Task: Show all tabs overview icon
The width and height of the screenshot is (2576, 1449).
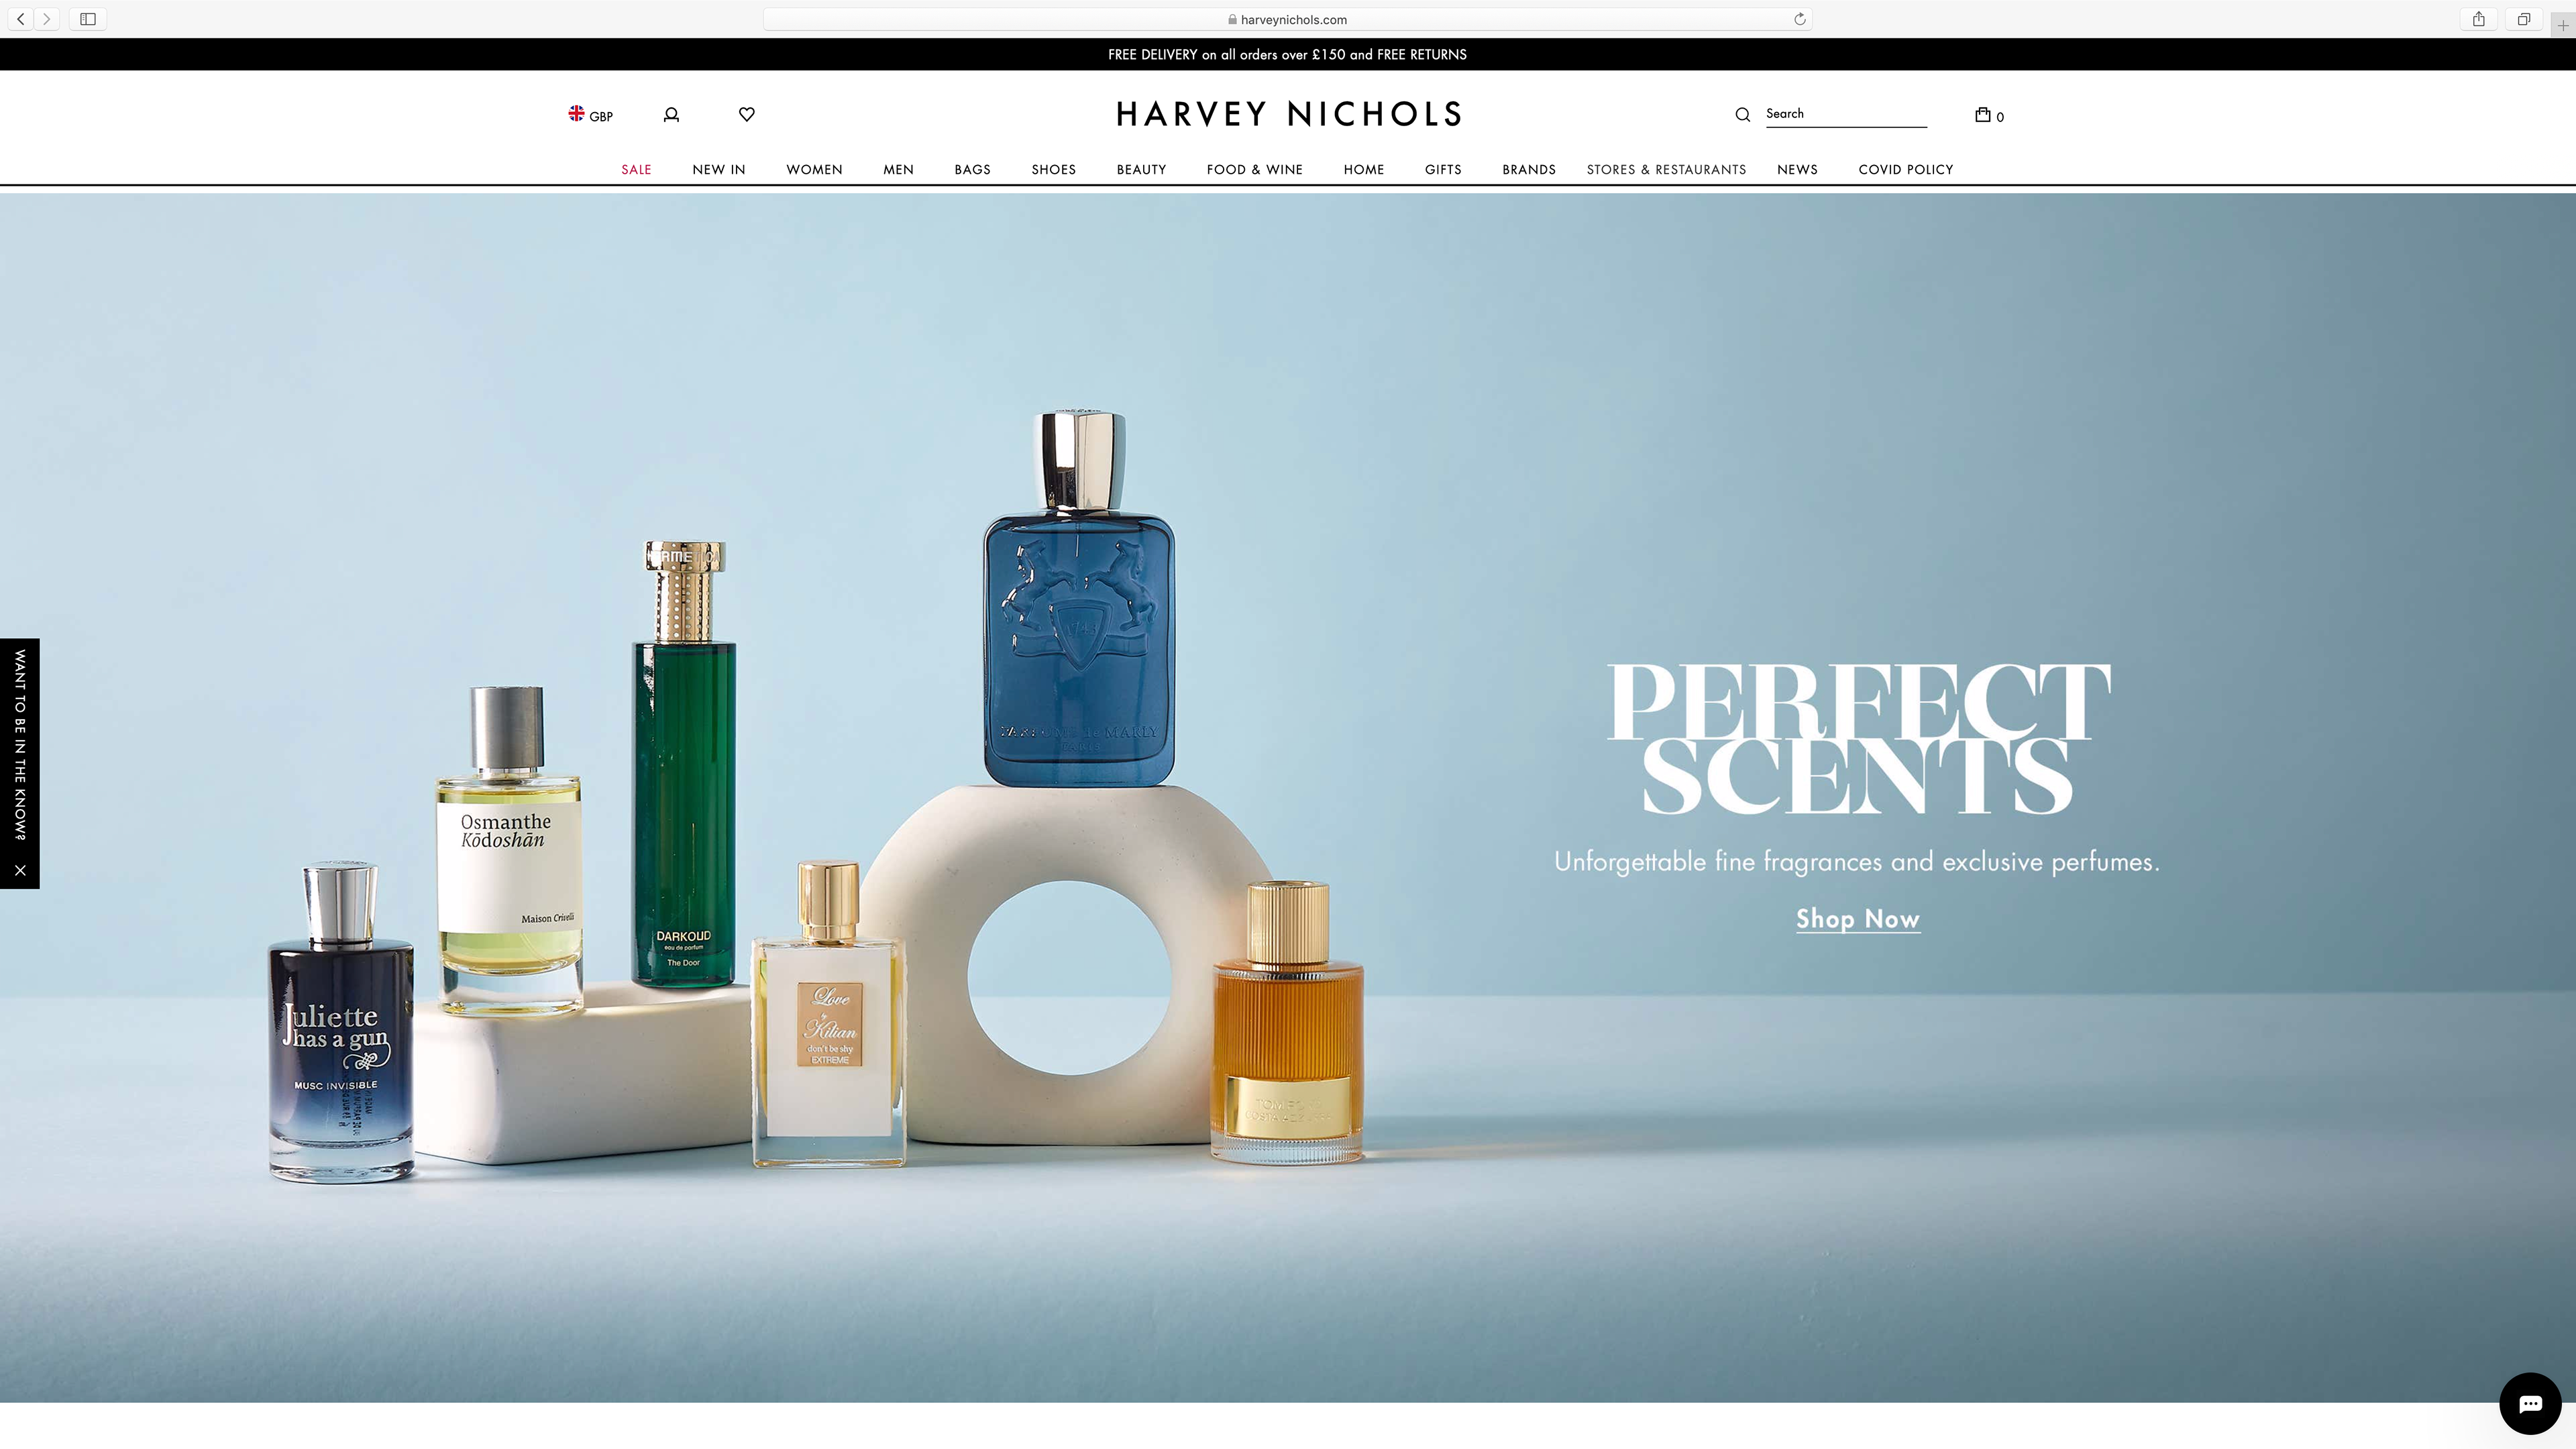Action: (2523, 19)
